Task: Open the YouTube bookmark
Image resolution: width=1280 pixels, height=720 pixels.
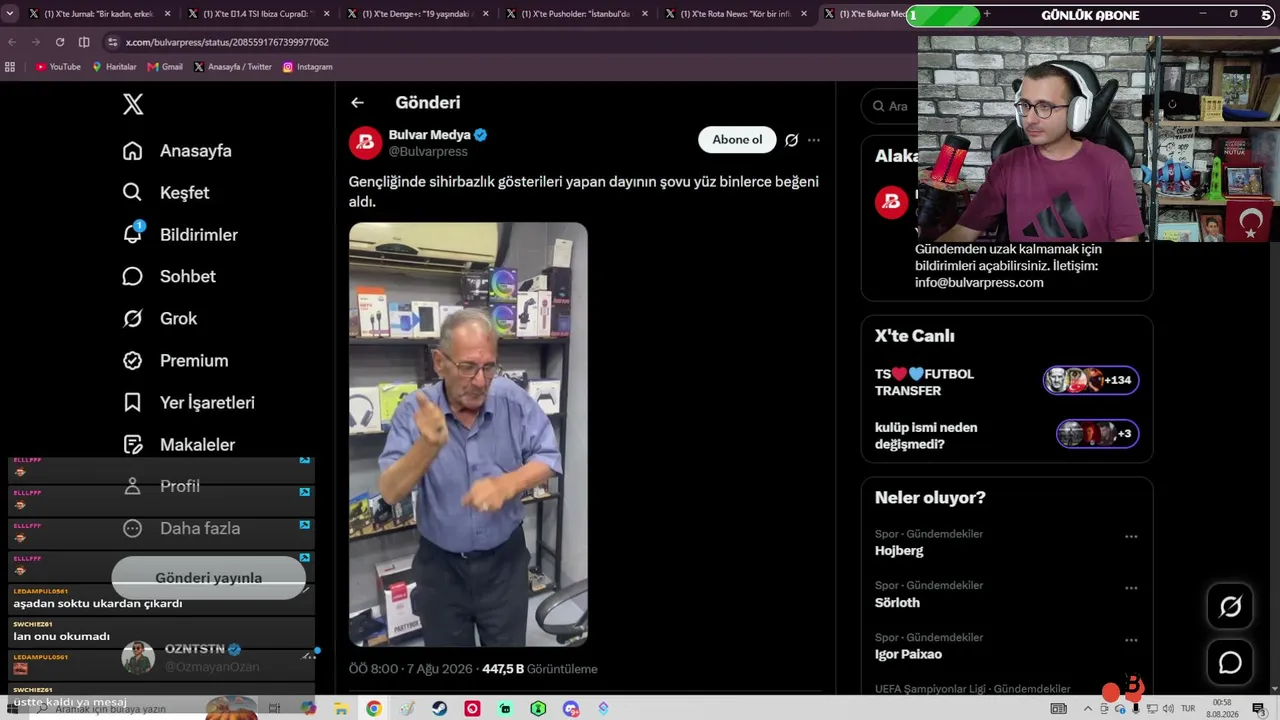Action: click(x=58, y=67)
